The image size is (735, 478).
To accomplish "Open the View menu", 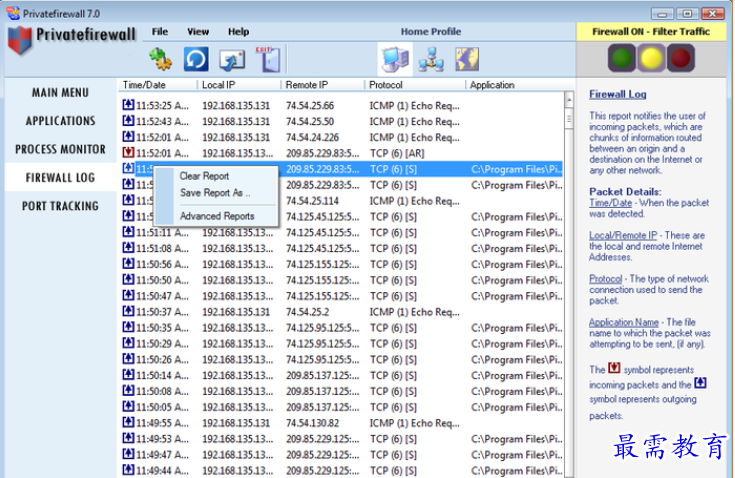I will point(198,31).
